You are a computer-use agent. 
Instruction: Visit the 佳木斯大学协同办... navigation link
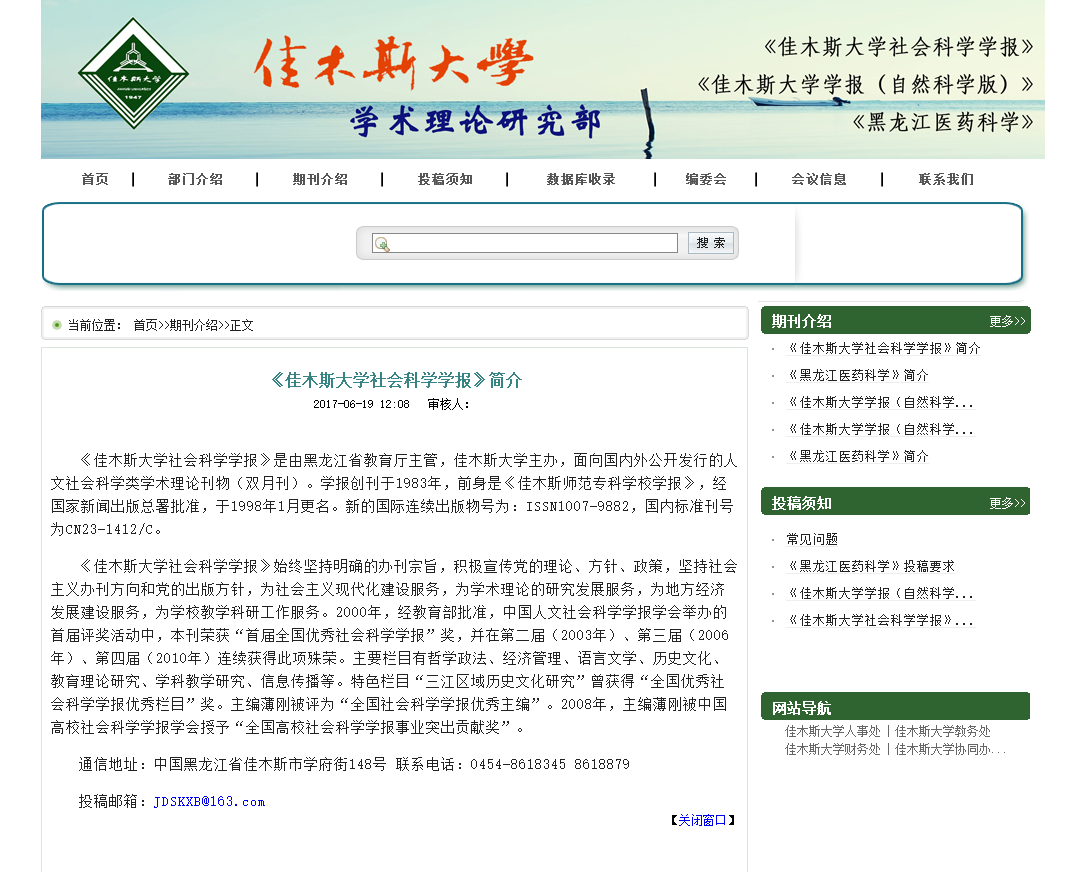coord(950,749)
